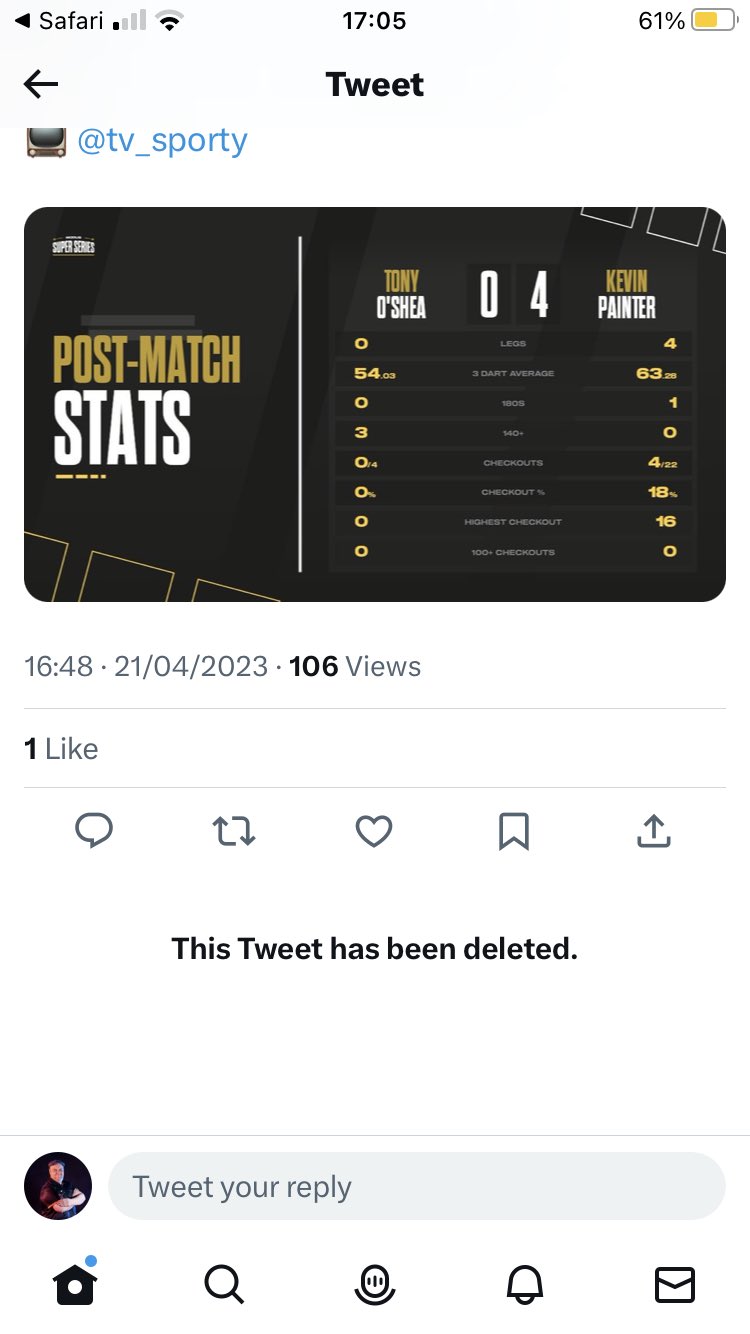Viewport: 750px width, 1334px height.
Task: Bookmark this tweet
Action: click(514, 830)
